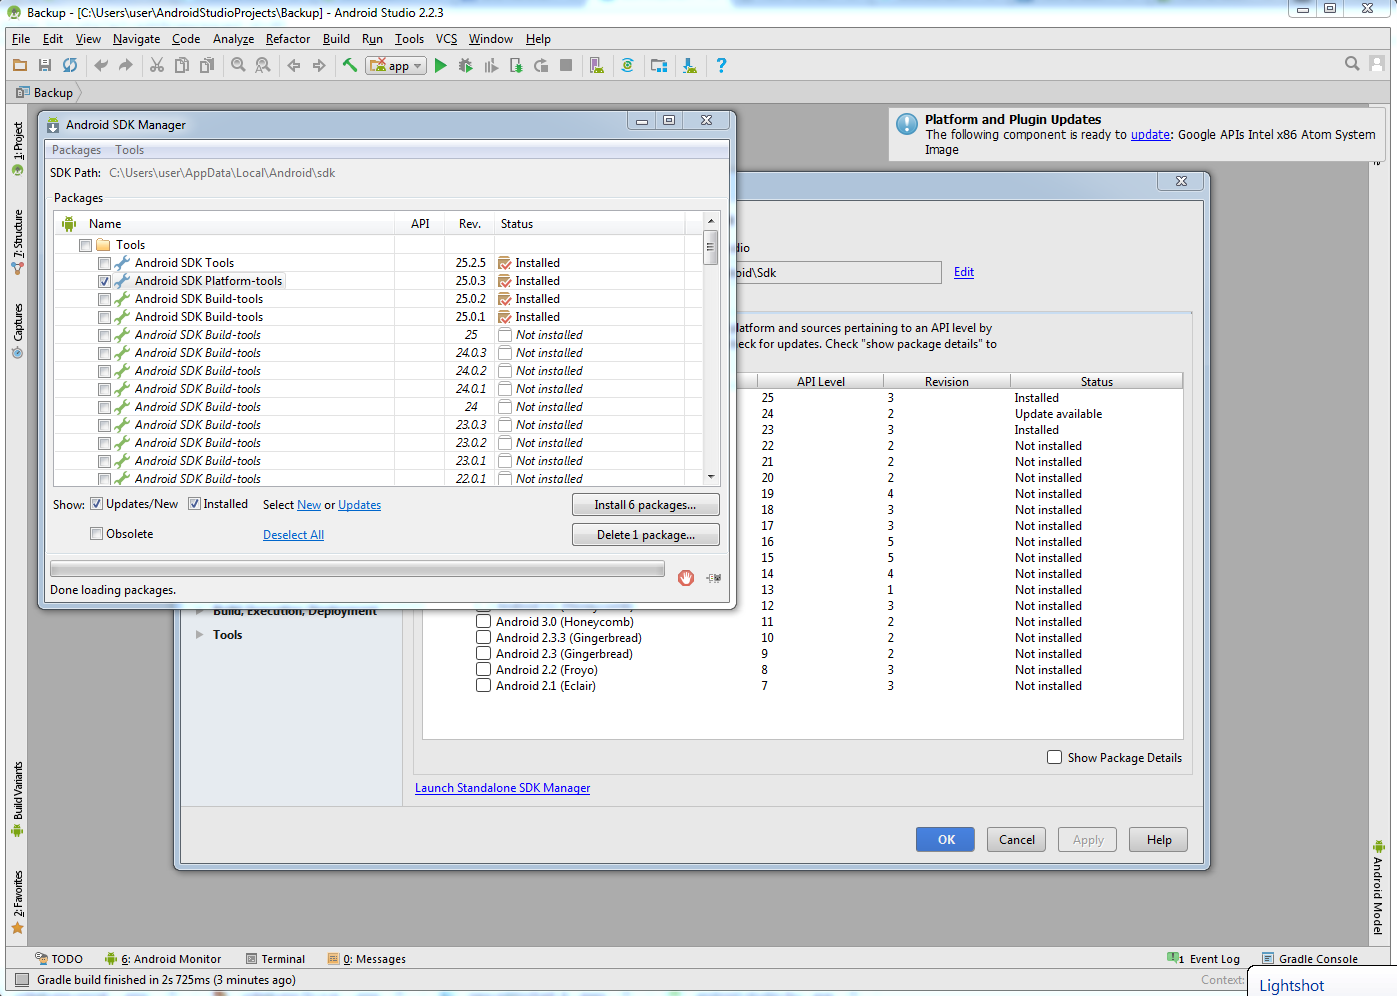1397x996 pixels.
Task: Toggle the Show Package Details checkbox
Action: click(1054, 758)
